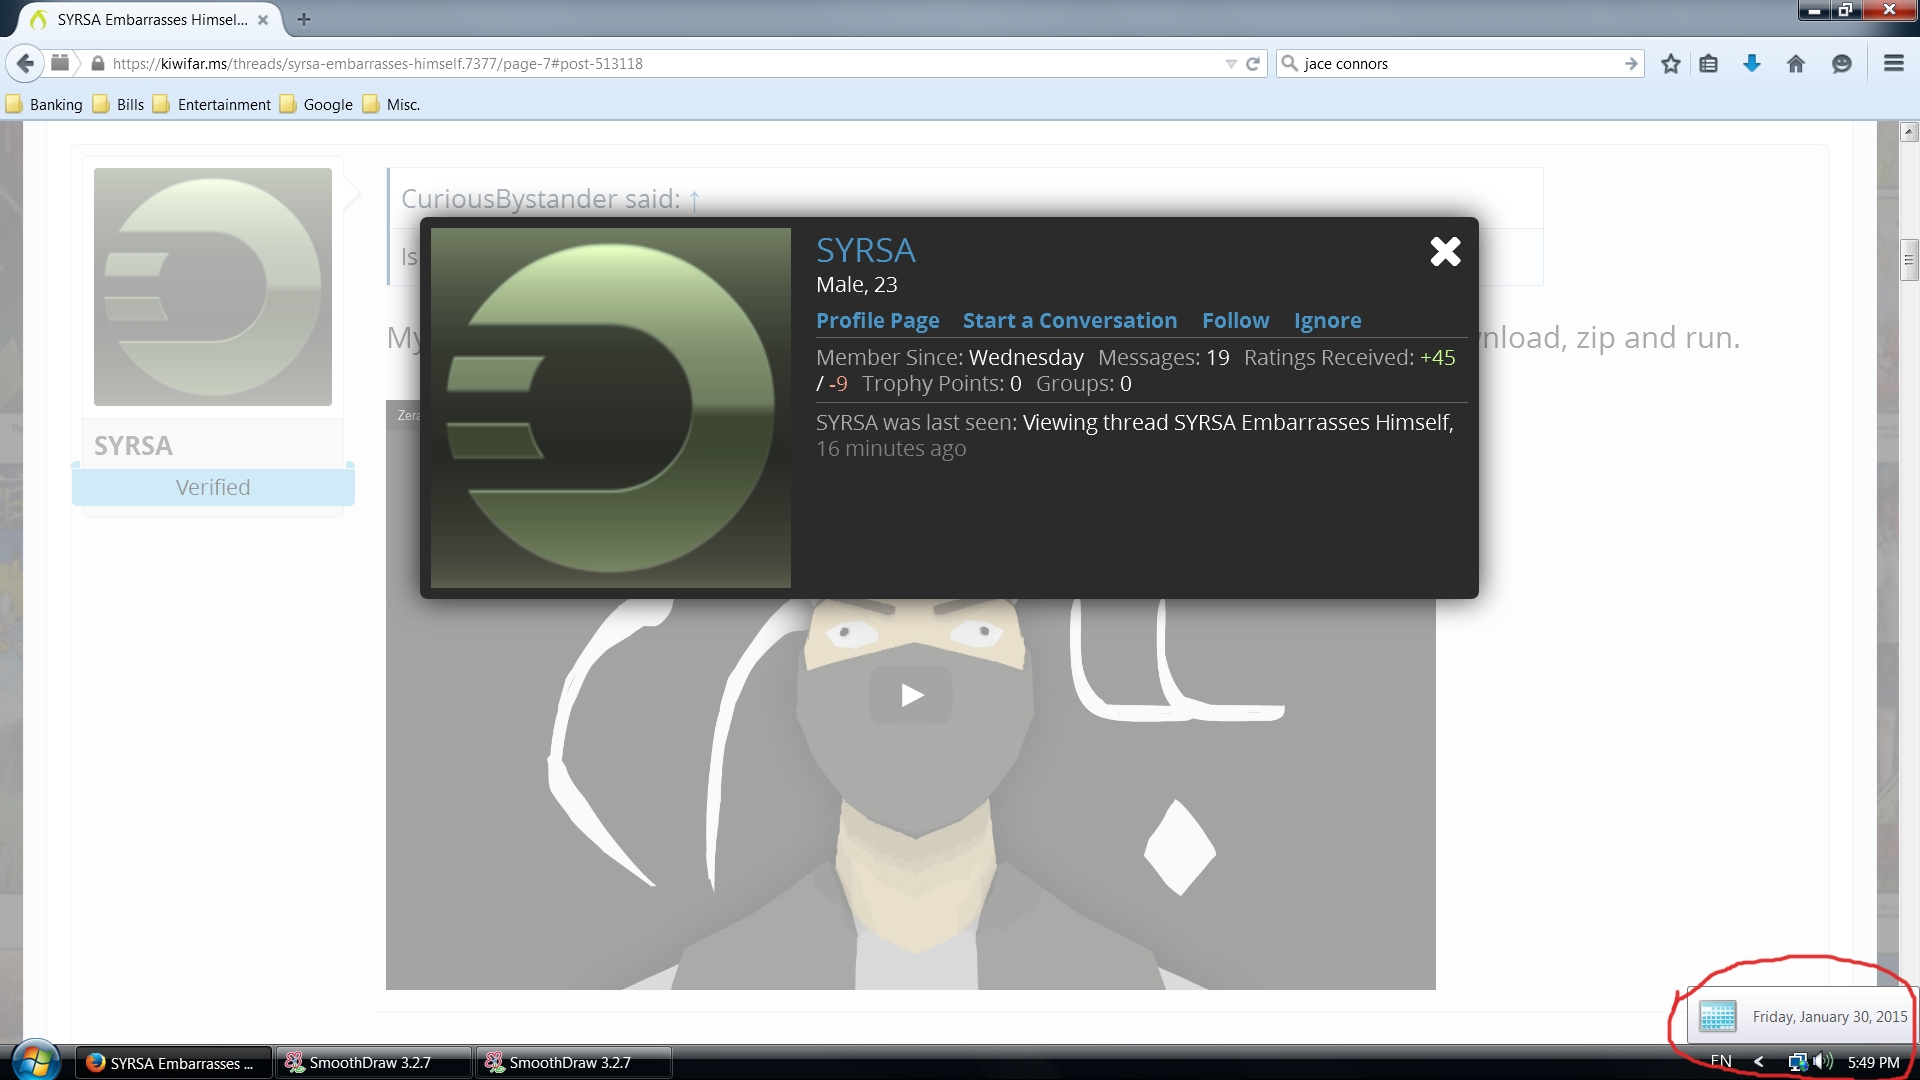Show bookmarks list icon

(x=1709, y=64)
